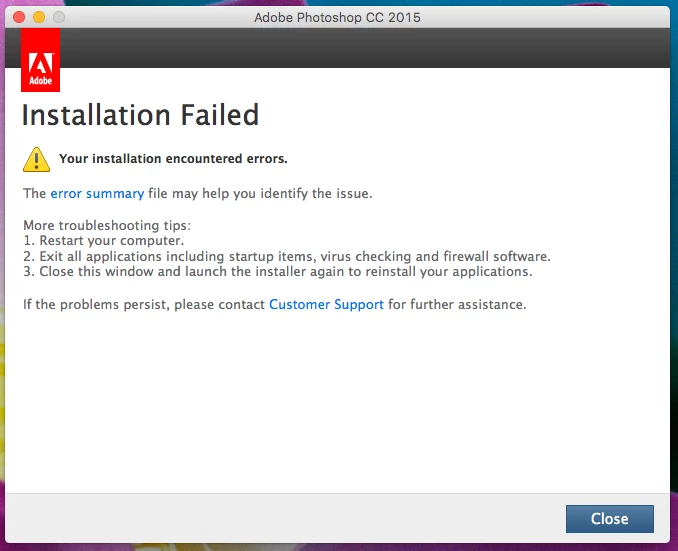678x551 pixels.
Task: Click the "Installation Failed" heading
Action: pyautogui.click(x=140, y=115)
